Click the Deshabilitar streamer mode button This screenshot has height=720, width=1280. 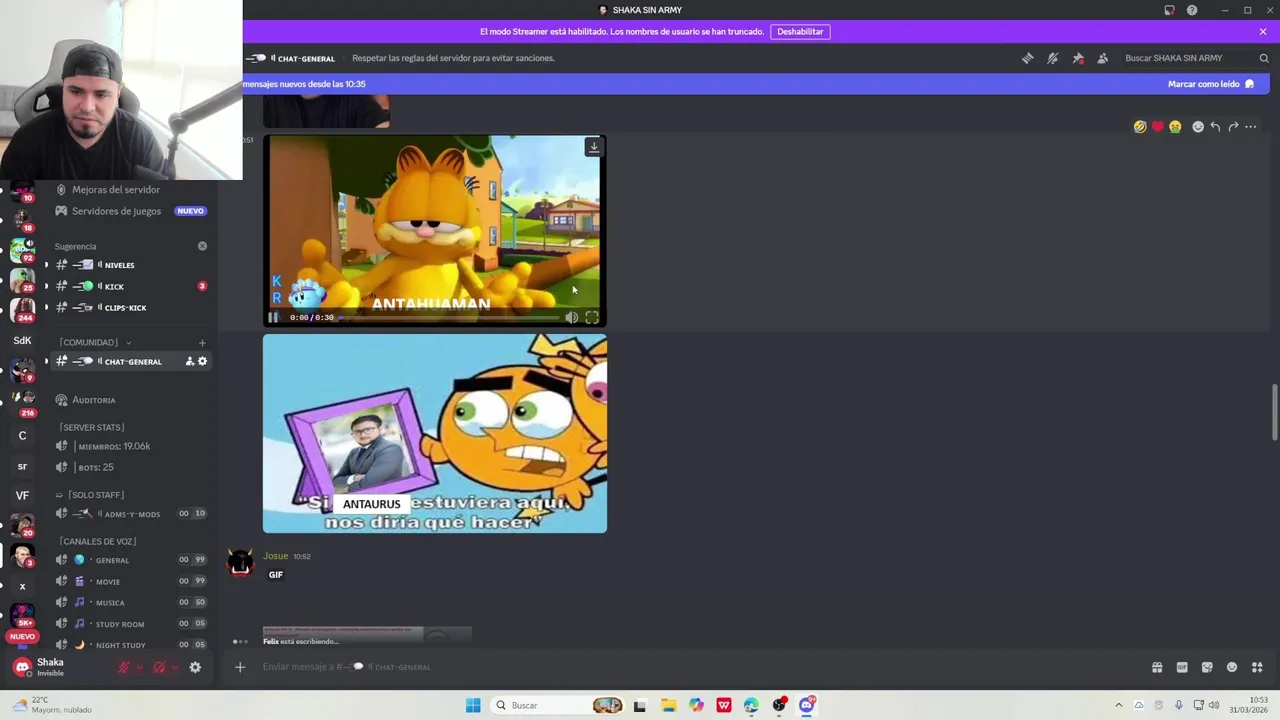tap(800, 32)
